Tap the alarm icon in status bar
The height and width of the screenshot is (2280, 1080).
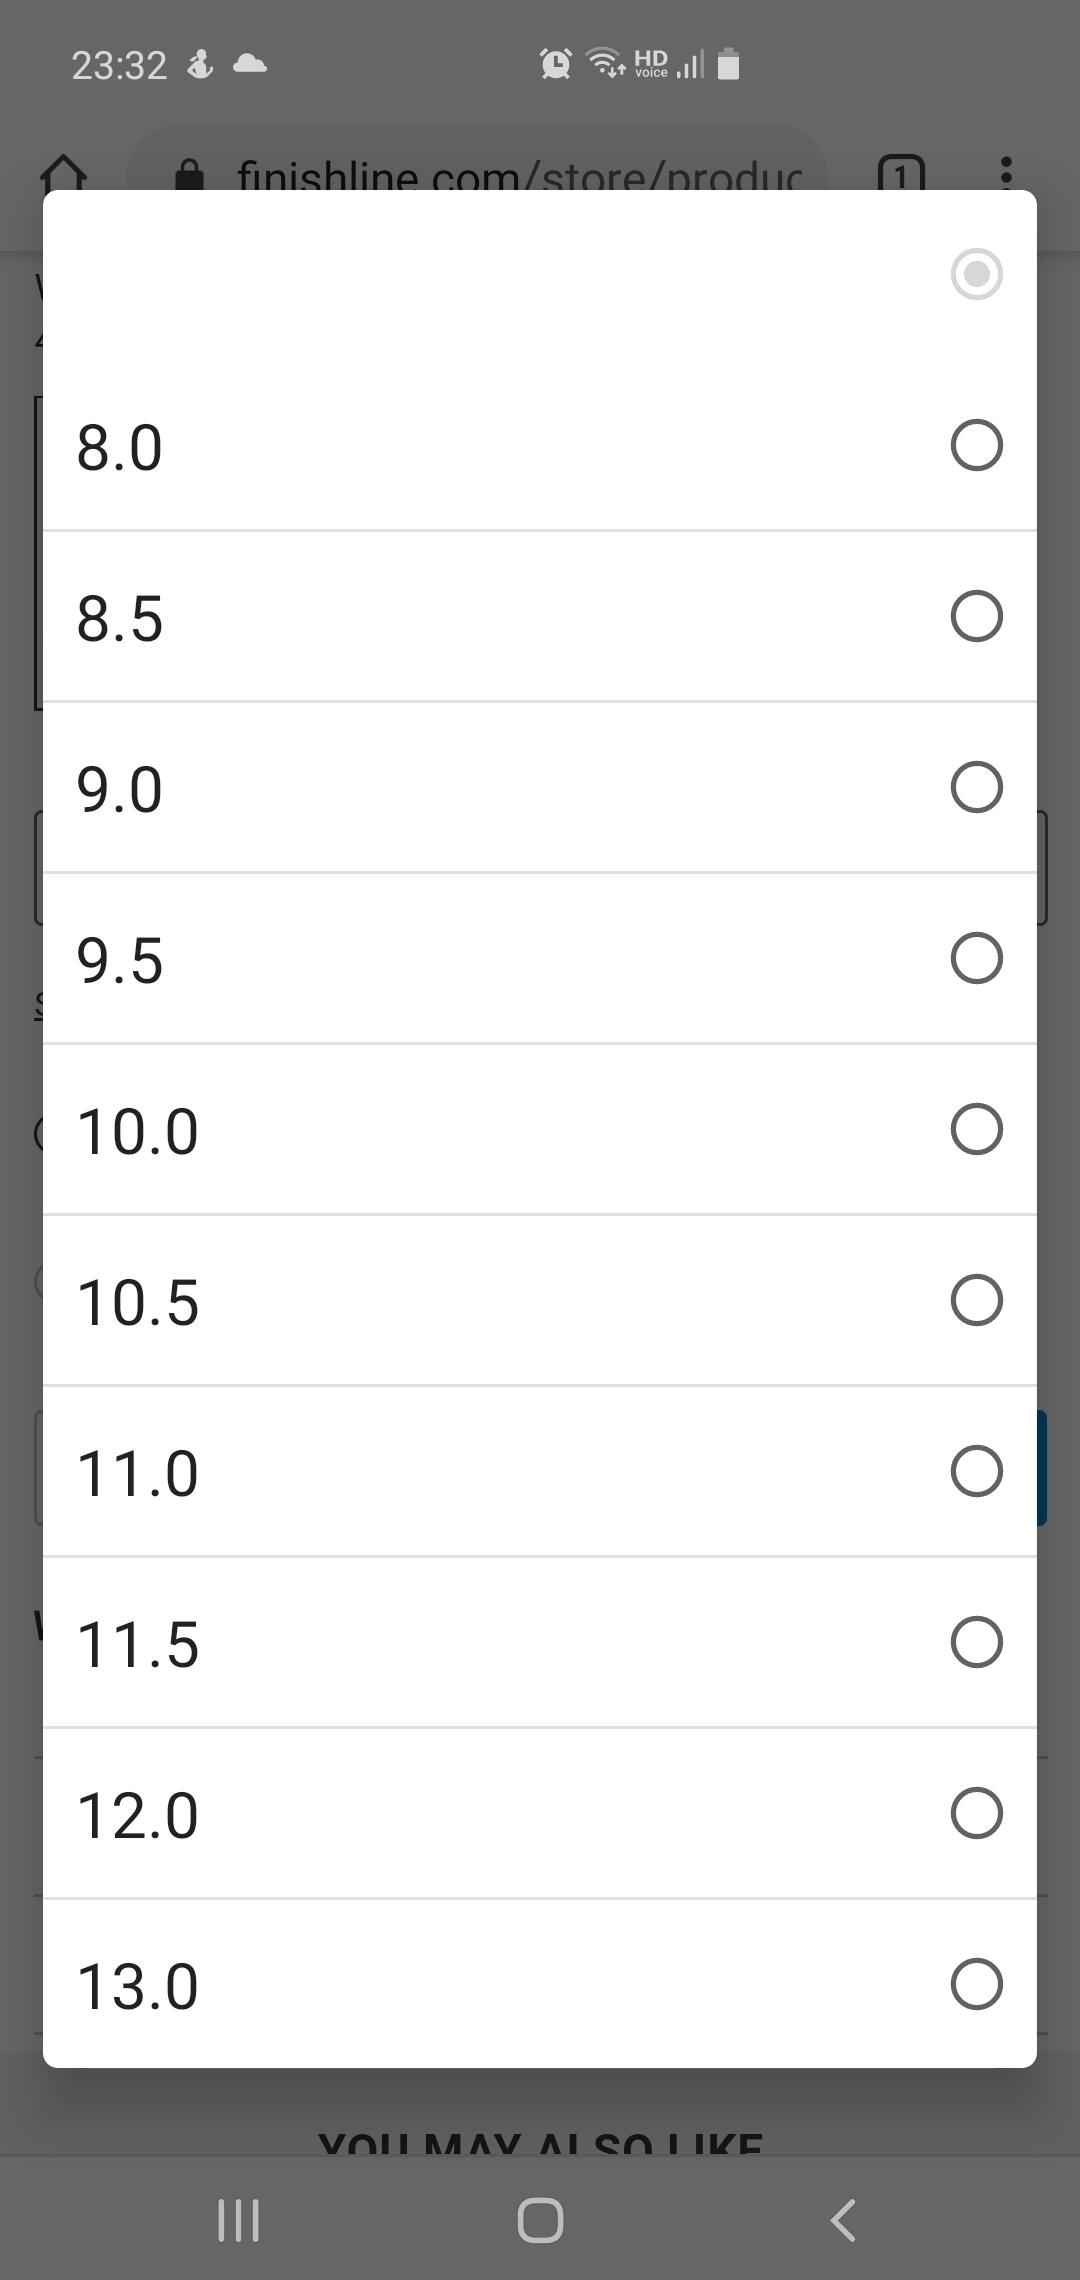556,64
